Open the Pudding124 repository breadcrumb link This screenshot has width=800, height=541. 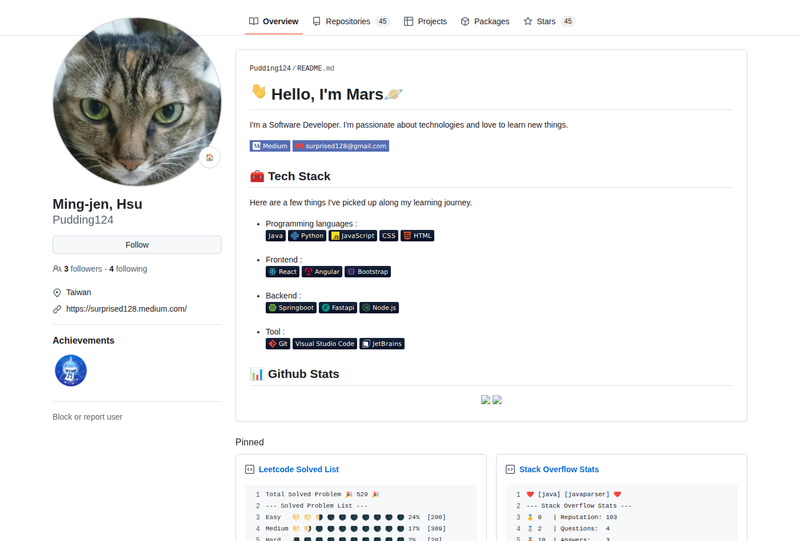point(270,68)
